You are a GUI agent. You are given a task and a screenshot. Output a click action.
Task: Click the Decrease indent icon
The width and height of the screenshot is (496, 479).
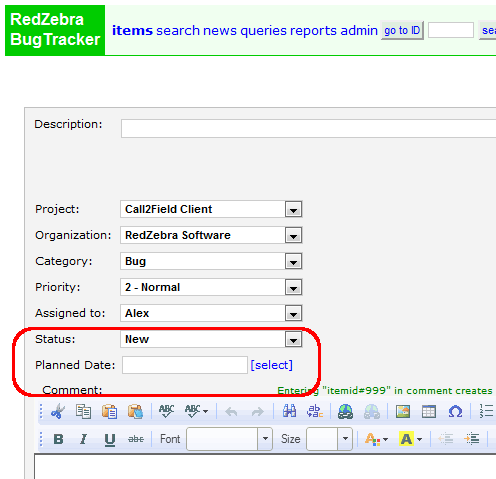tap(445, 439)
